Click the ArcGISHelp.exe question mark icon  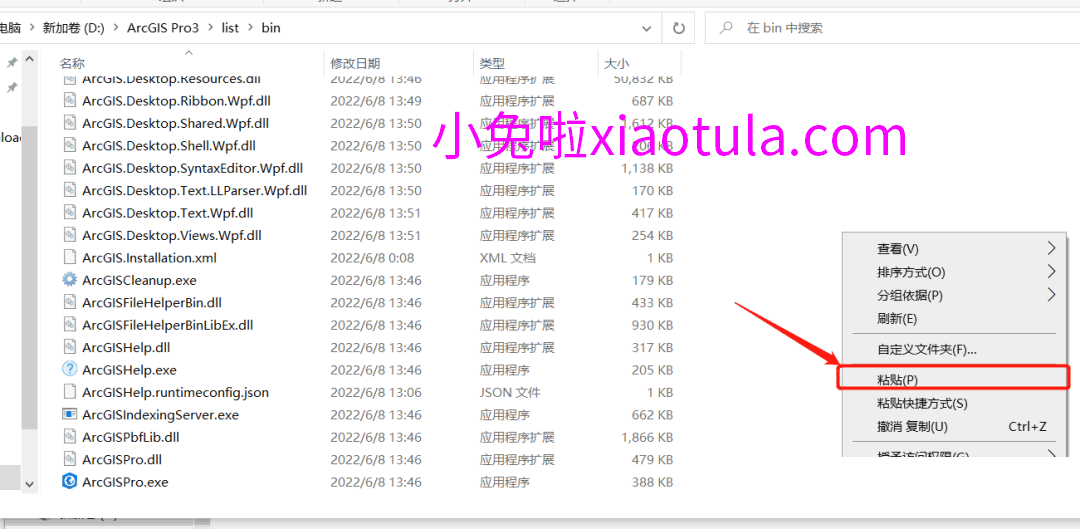pyautogui.click(x=69, y=370)
